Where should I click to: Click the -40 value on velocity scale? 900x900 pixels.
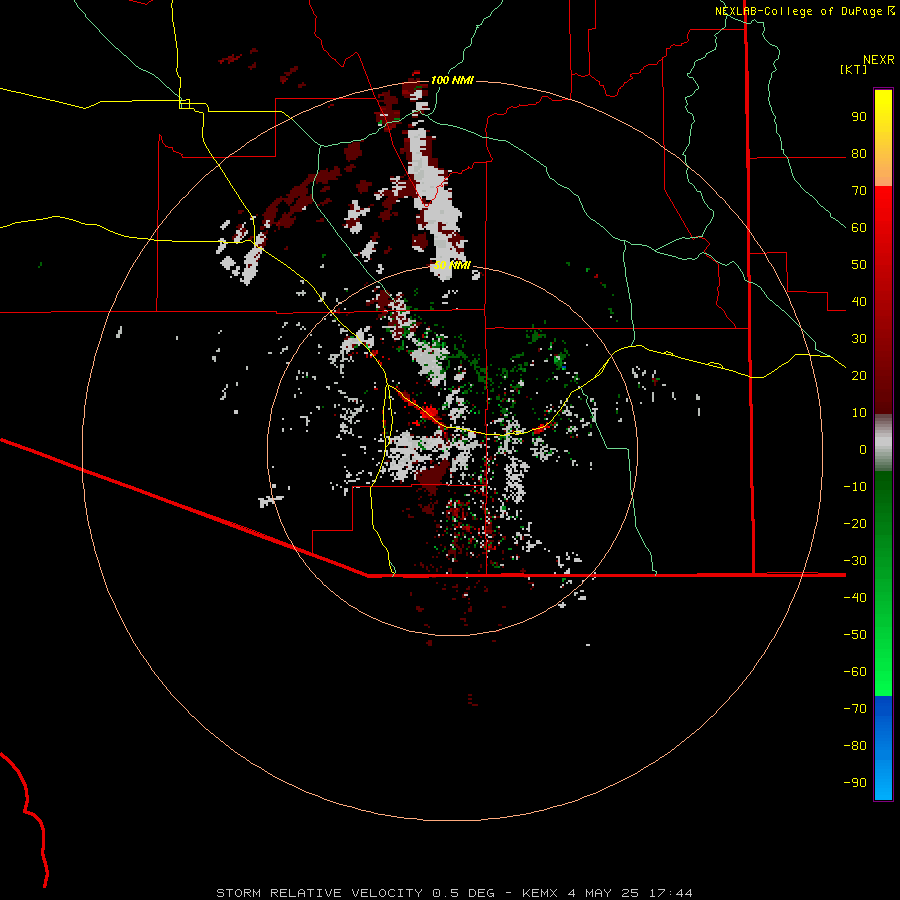855,598
